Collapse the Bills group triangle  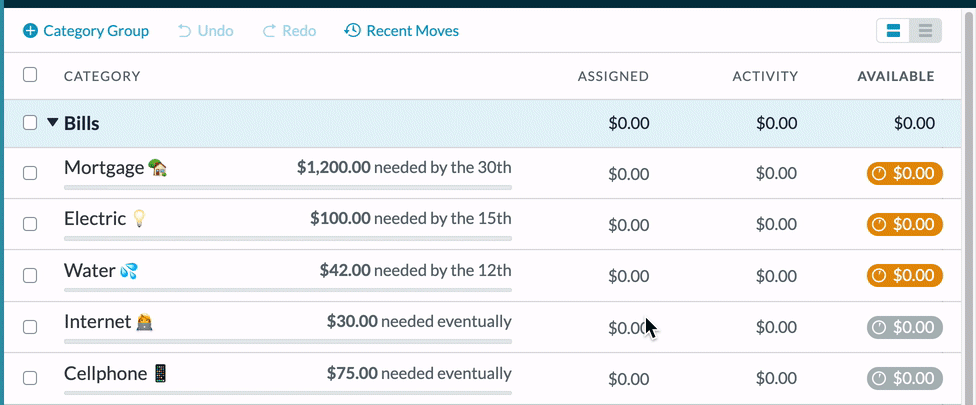pyautogui.click(x=53, y=123)
